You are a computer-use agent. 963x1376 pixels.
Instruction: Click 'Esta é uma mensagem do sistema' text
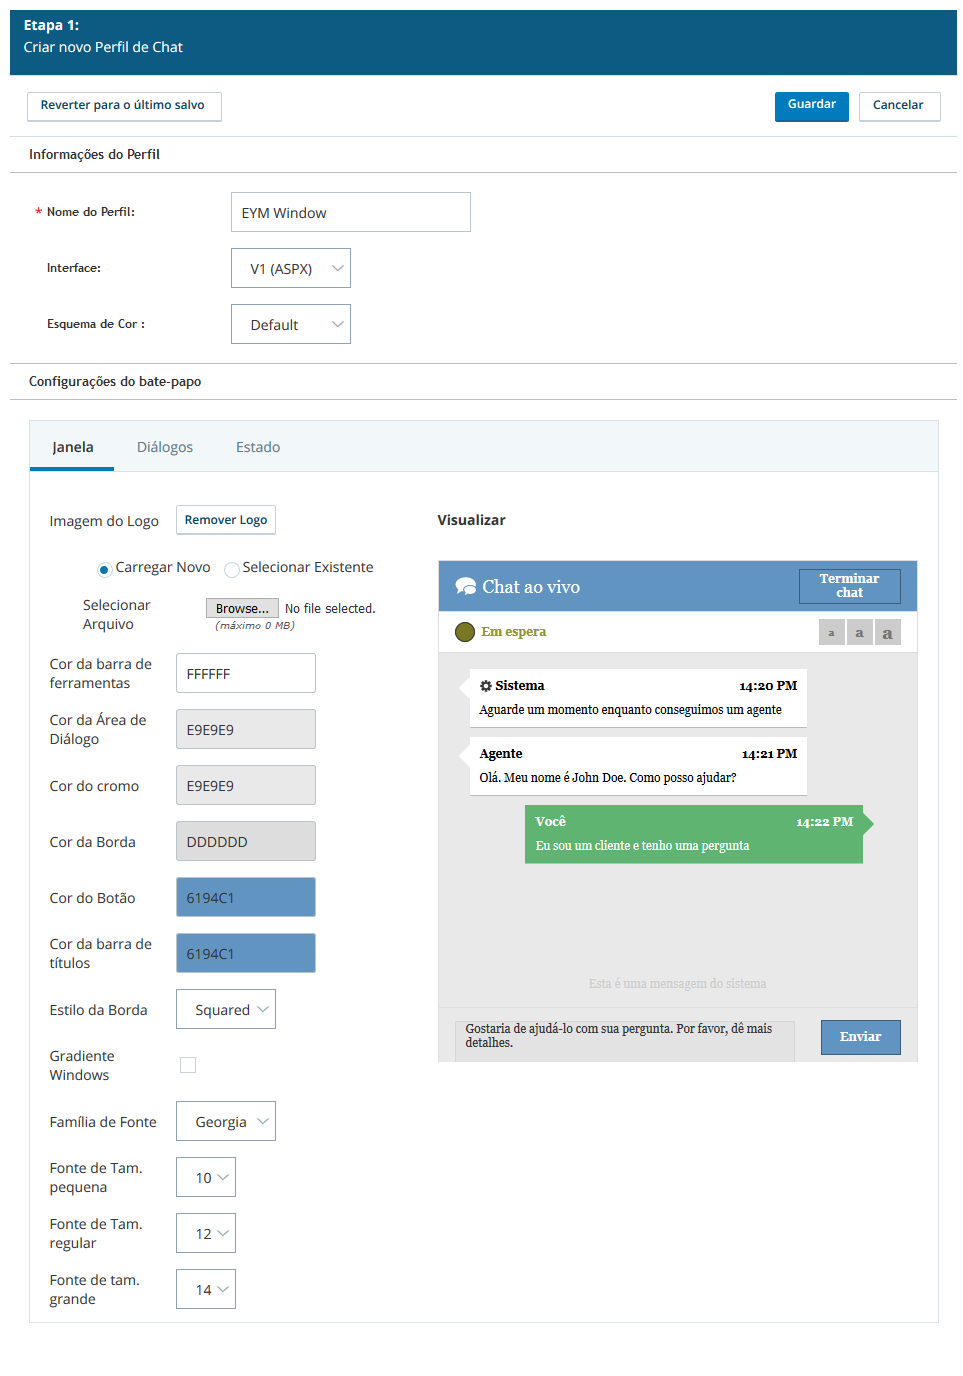pyautogui.click(x=678, y=984)
